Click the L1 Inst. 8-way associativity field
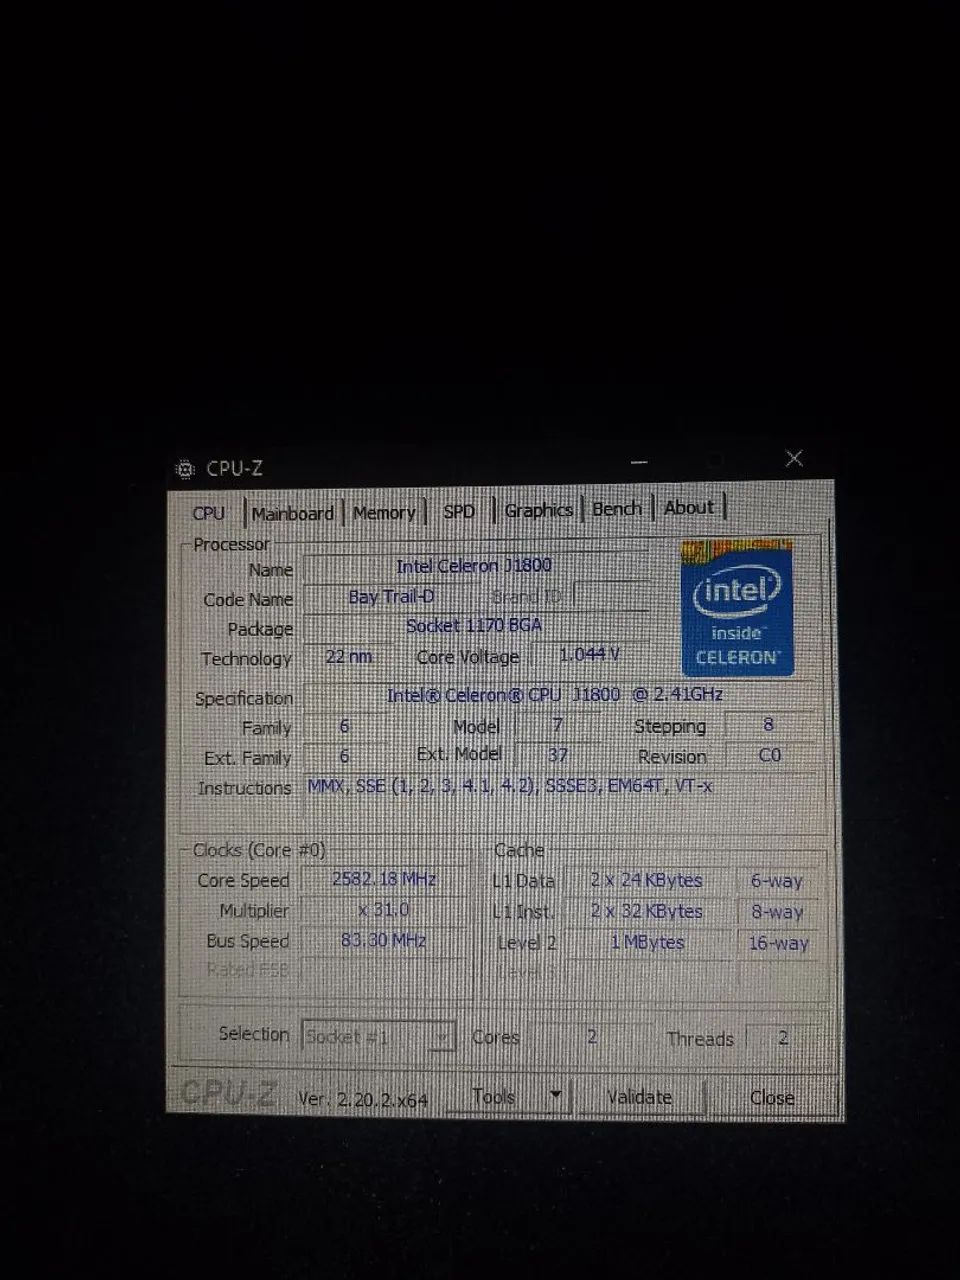Viewport: 960px width, 1280px height. [x=777, y=912]
